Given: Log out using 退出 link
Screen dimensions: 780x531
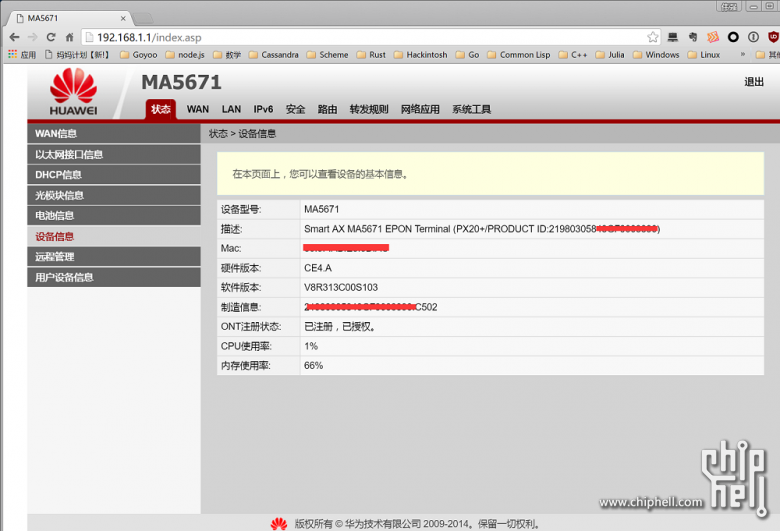Looking at the screenshot, I should (754, 82).
